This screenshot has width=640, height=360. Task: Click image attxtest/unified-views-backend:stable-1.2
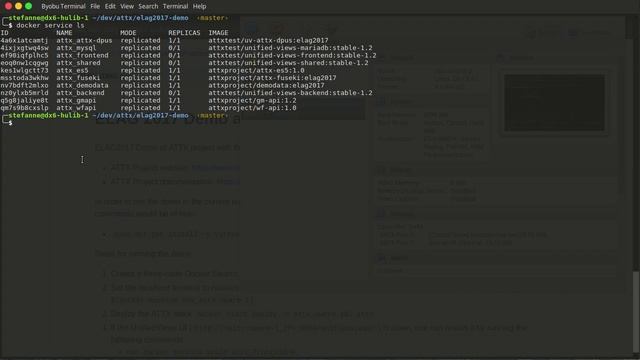point(290,93)
